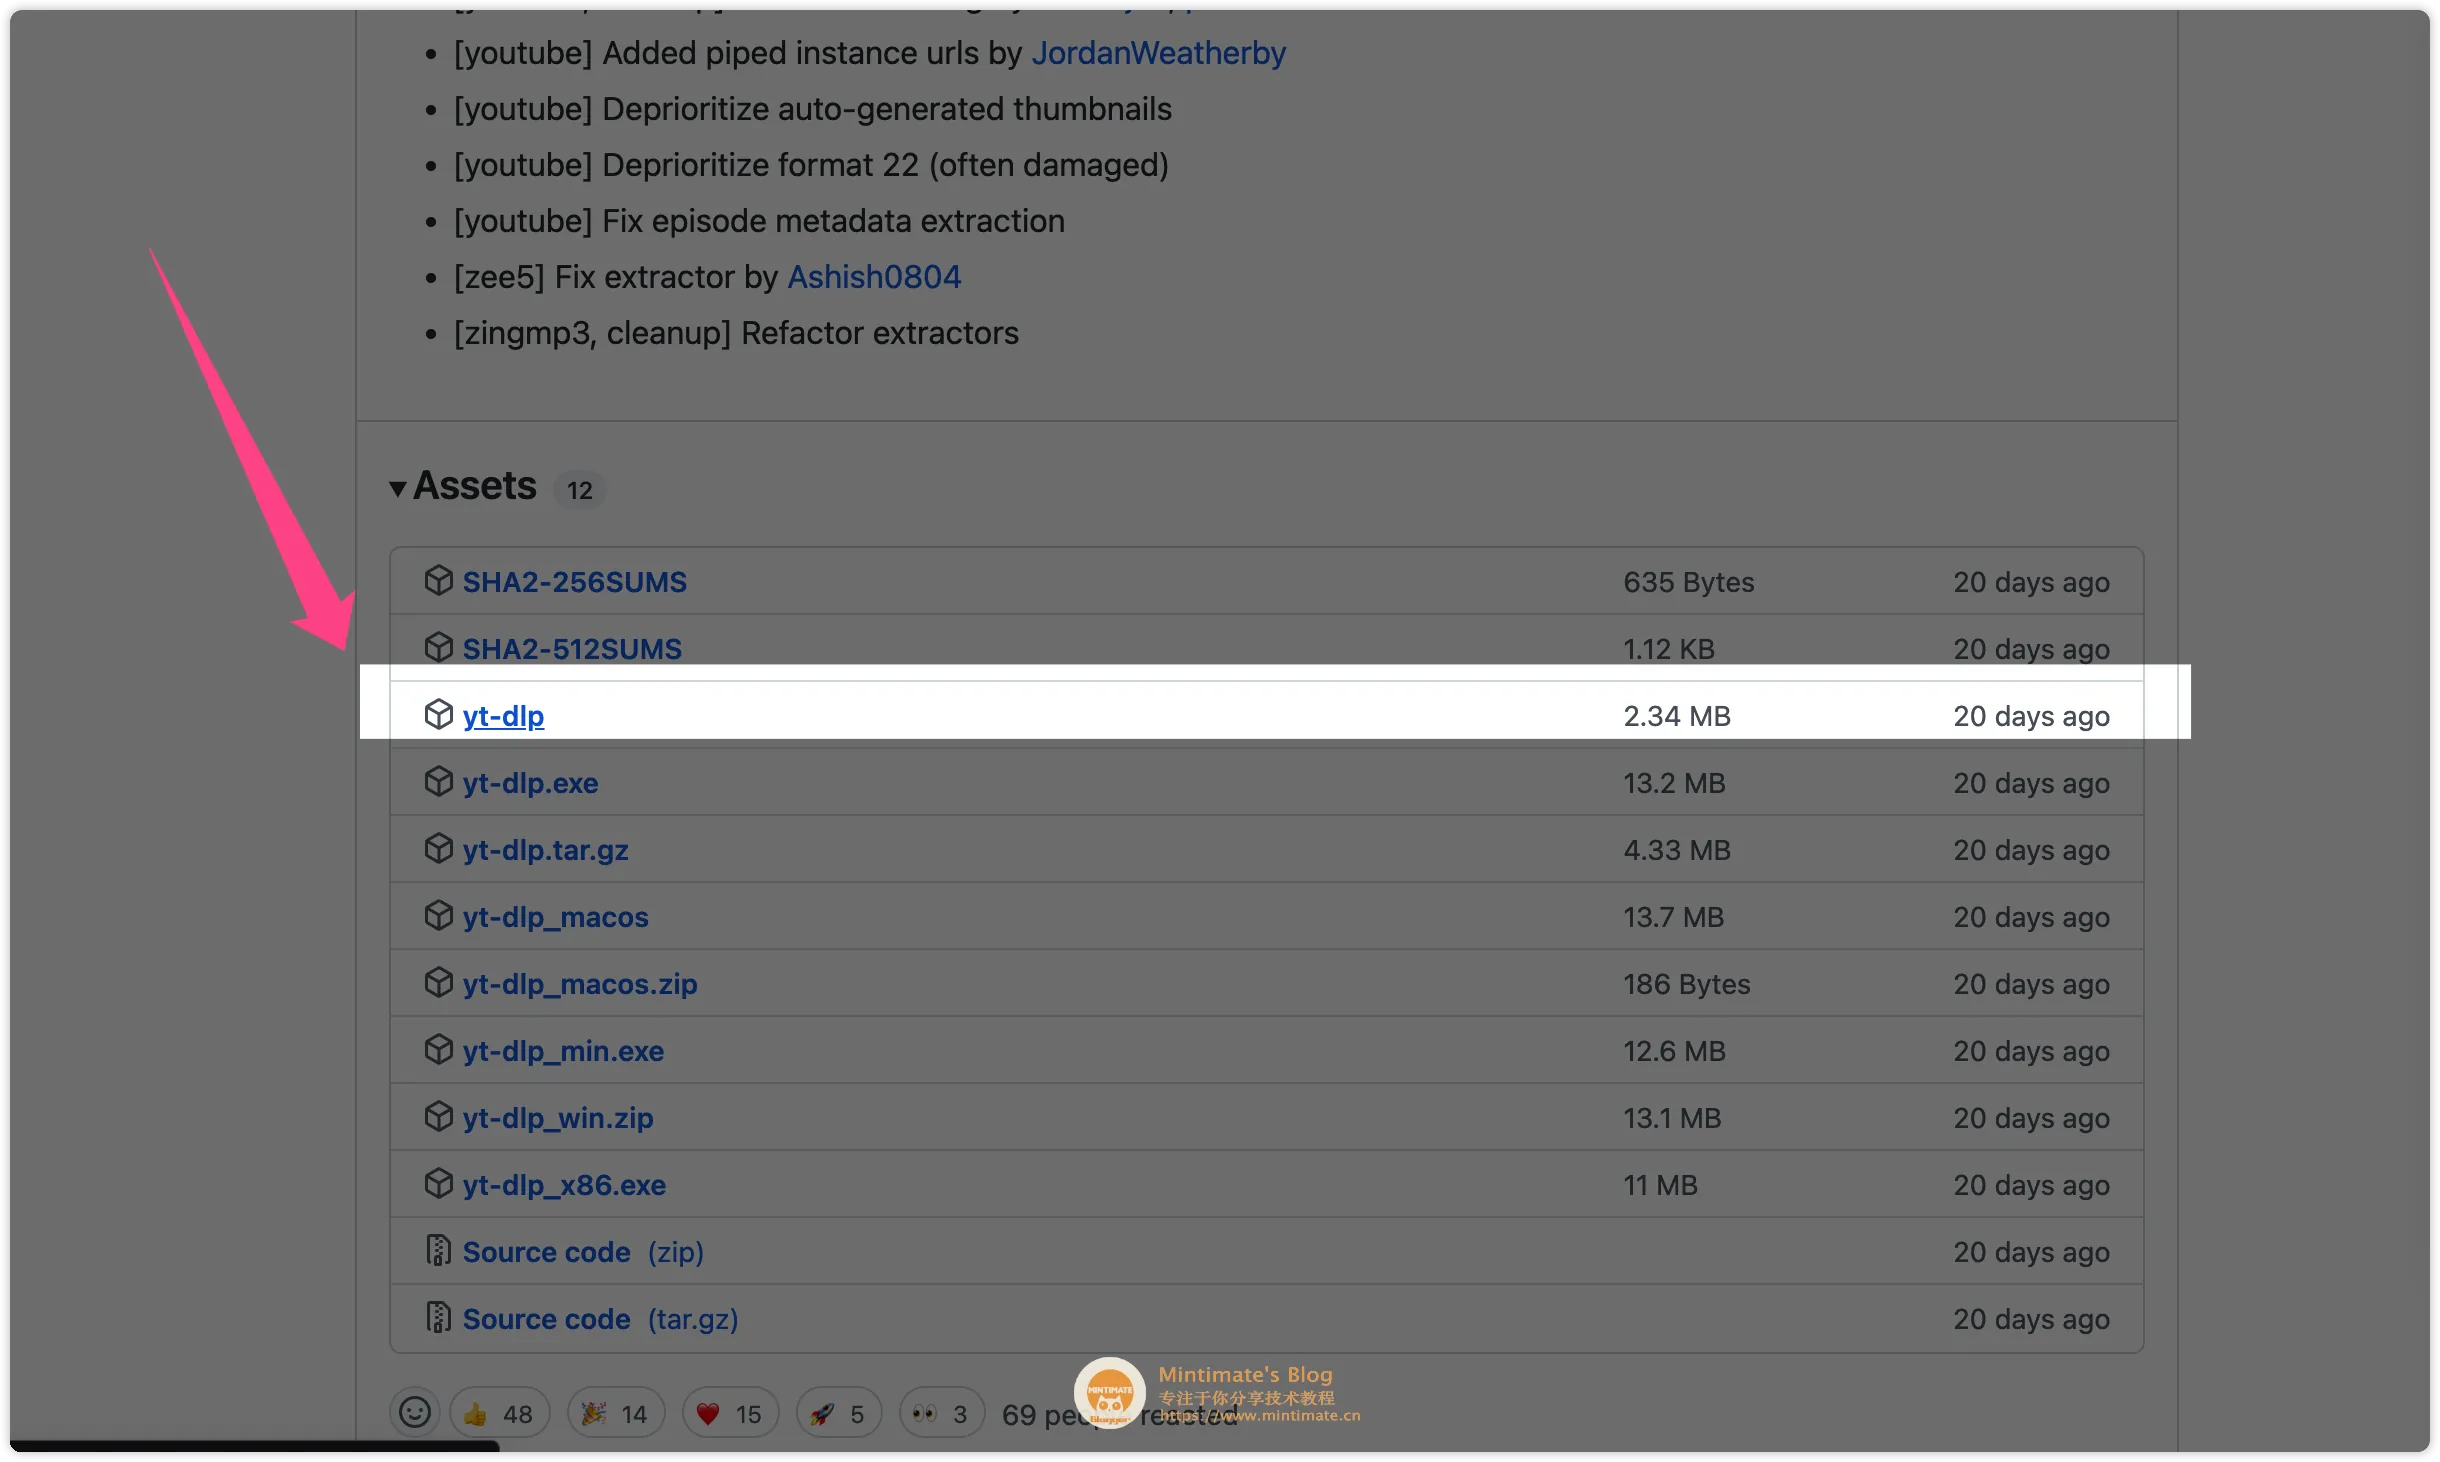Screen dimensions: 2440x1462
Task: Click the 'Fix episode metadata extraction' changelog line
Action: click(759, 221)
